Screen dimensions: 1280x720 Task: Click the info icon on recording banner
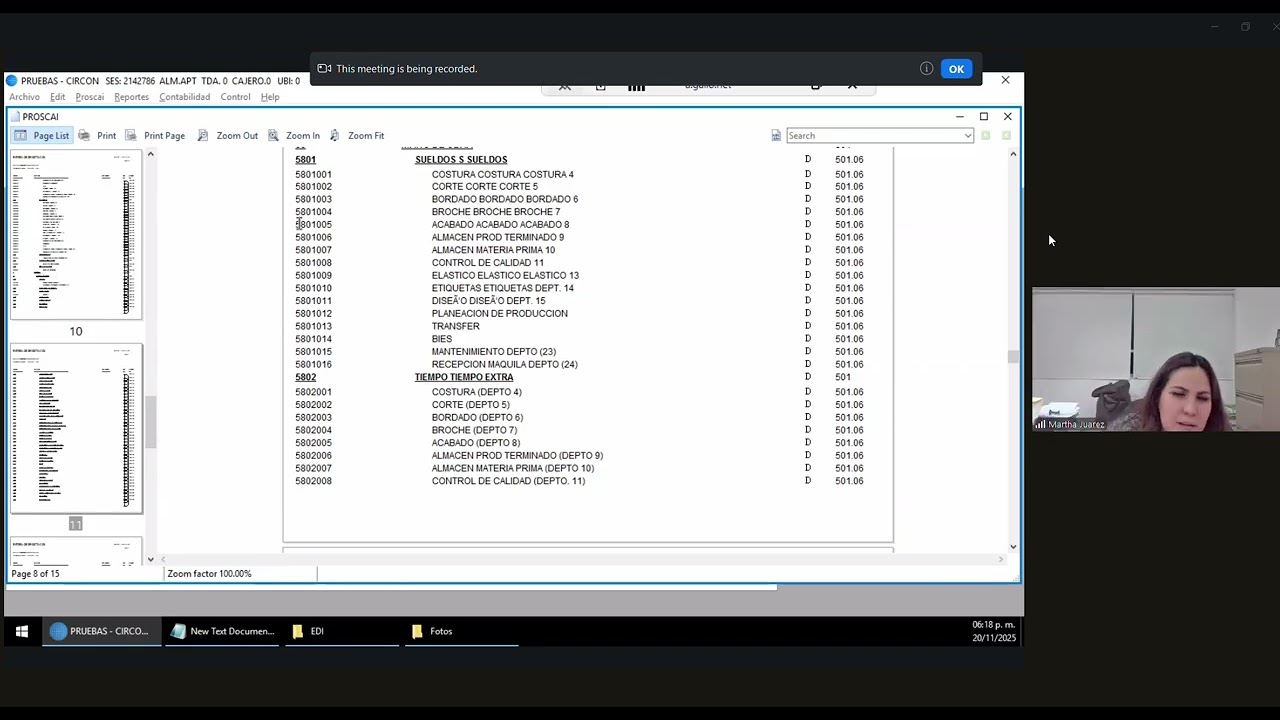click(926, 69)
